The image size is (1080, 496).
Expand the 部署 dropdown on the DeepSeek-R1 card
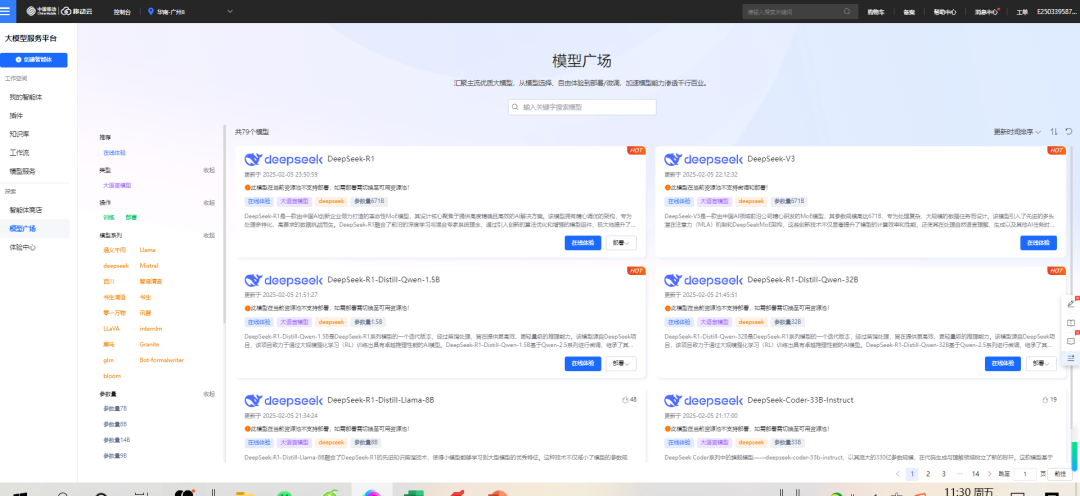tap(621, 242)
